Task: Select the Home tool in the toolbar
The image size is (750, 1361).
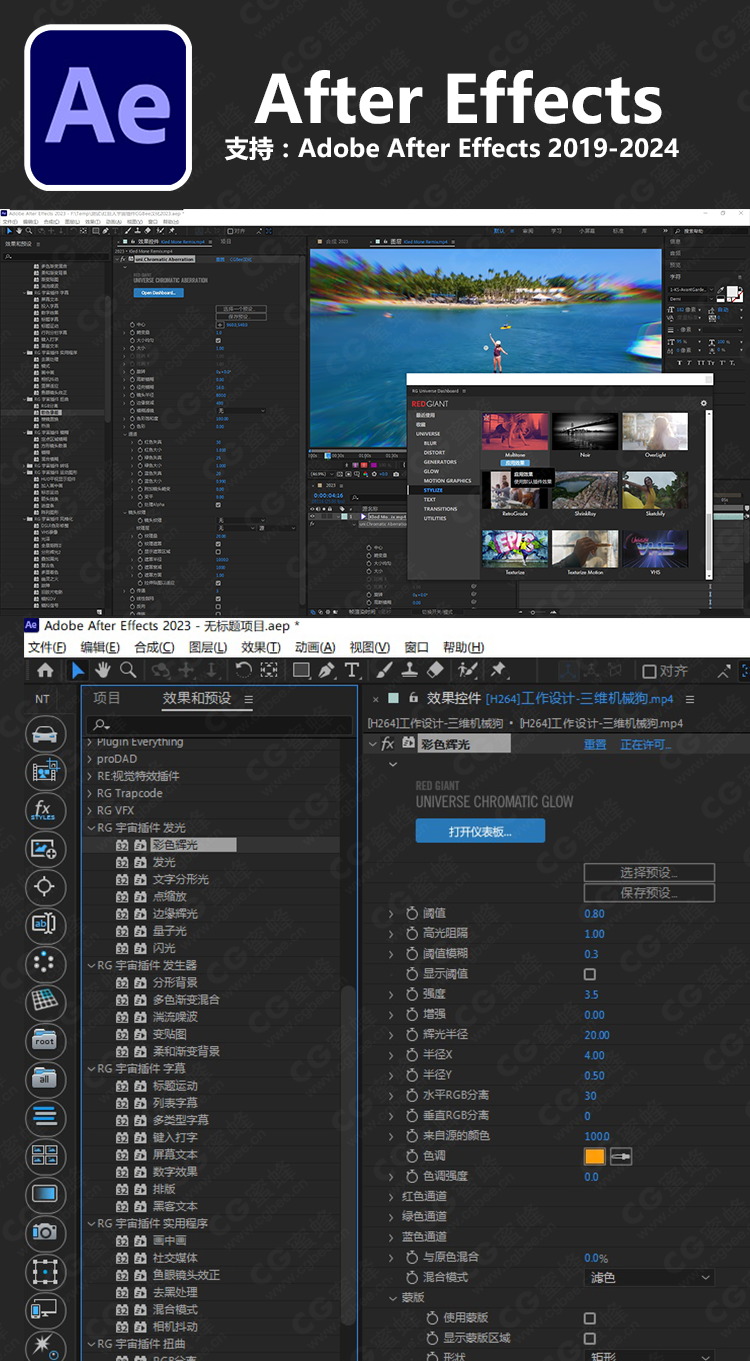Action: (x=45, y=671)
